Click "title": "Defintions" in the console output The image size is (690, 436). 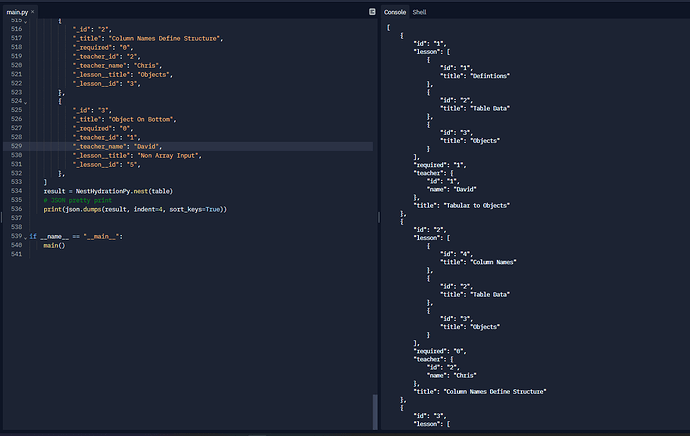click(475, 76)
